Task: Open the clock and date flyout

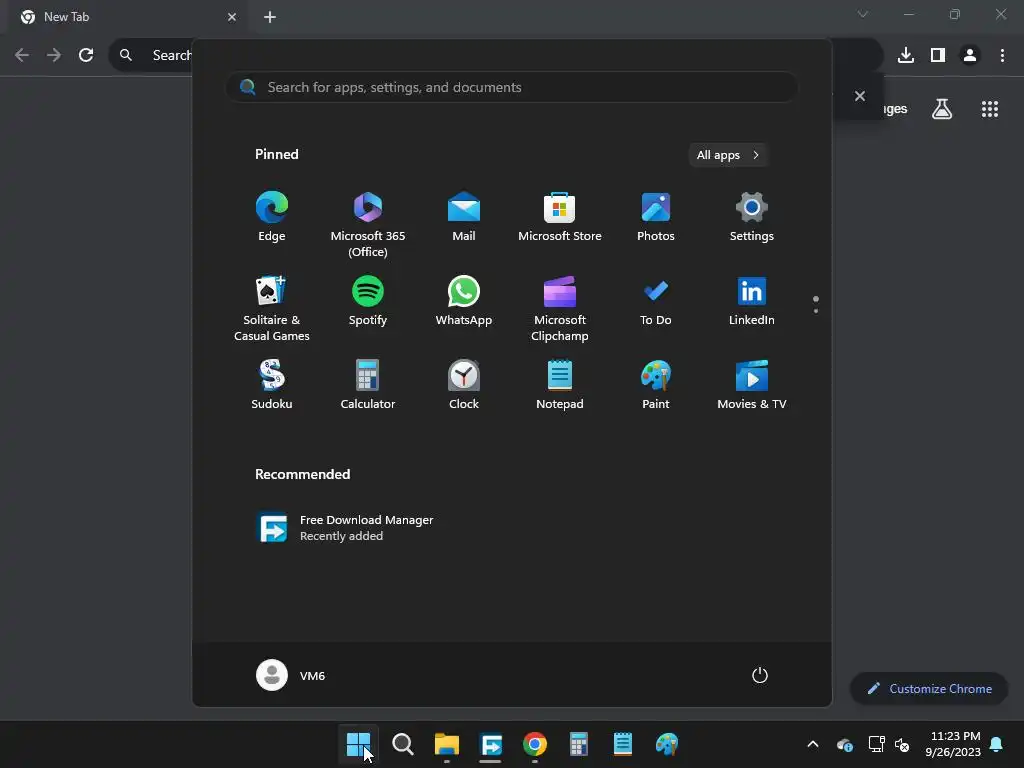Action: pos(953,744)
